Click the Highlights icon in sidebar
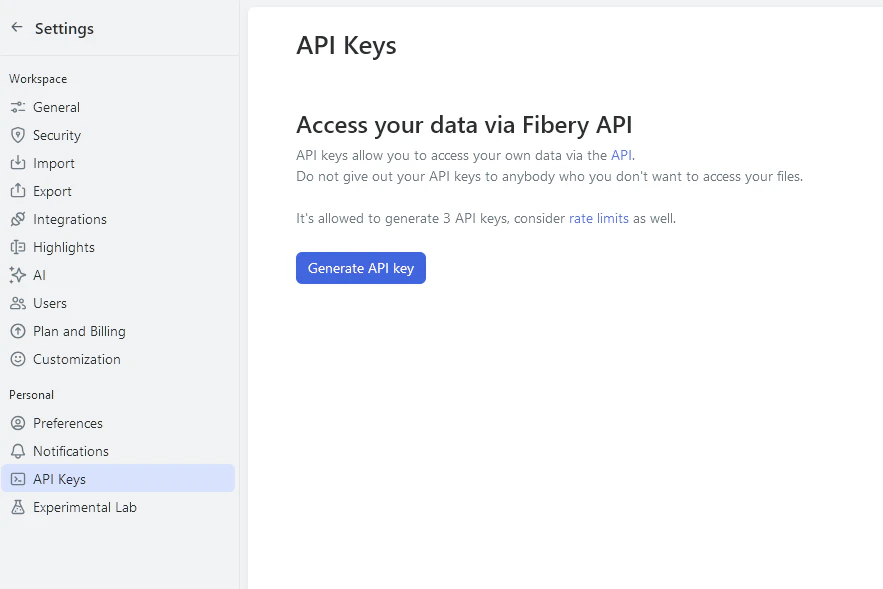Screen dimensions: 883x589 click(x=17, y=247)
